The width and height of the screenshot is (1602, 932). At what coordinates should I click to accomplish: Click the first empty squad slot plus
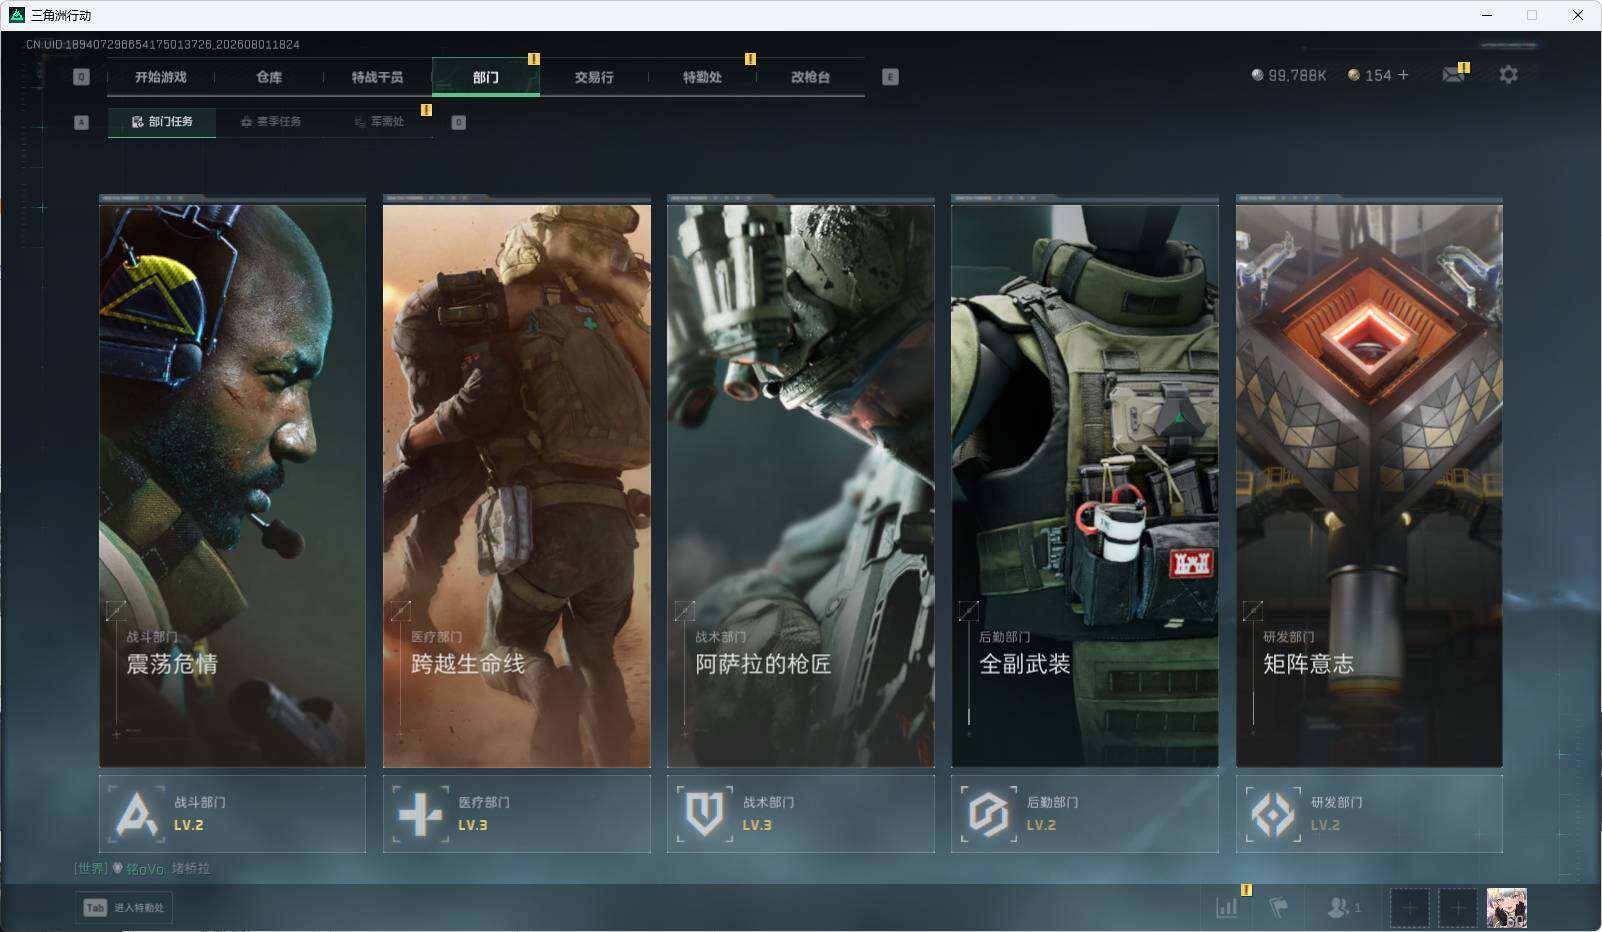[1409, 908]
